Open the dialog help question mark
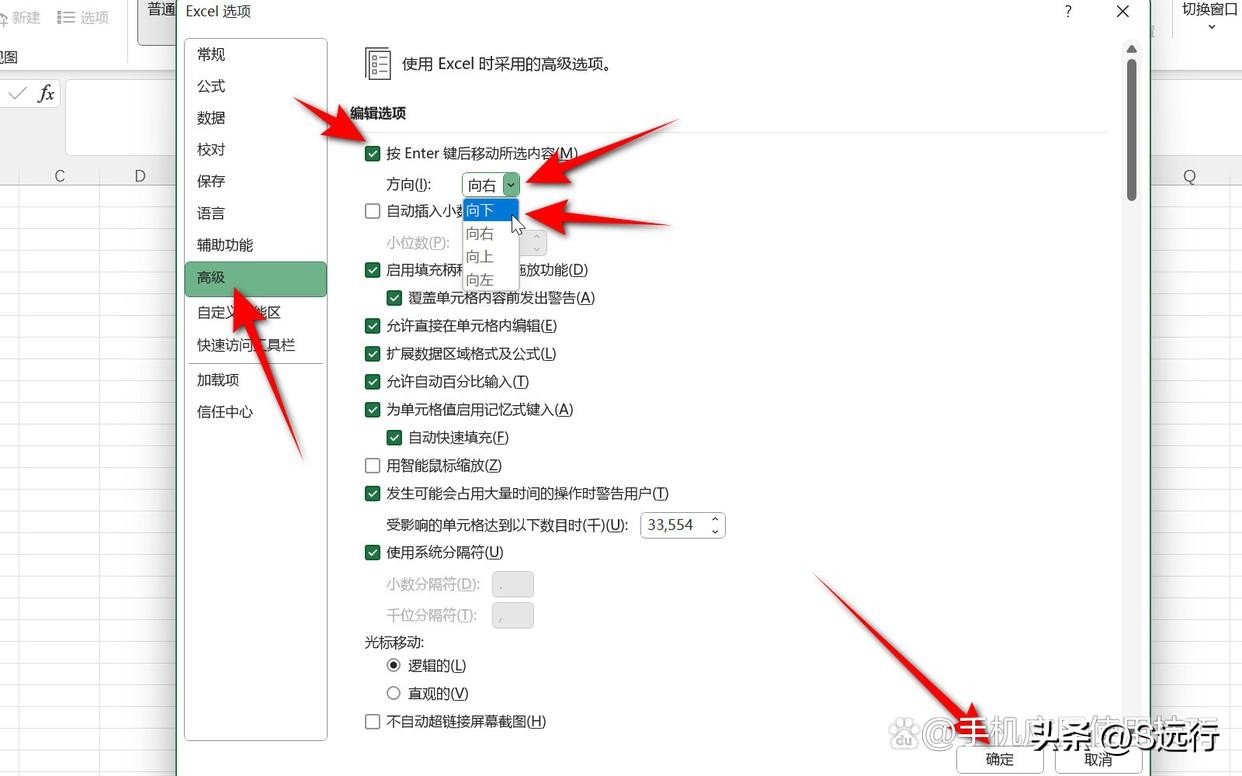The height and width of the screenshot is (776, 1242). [1069, 12]
